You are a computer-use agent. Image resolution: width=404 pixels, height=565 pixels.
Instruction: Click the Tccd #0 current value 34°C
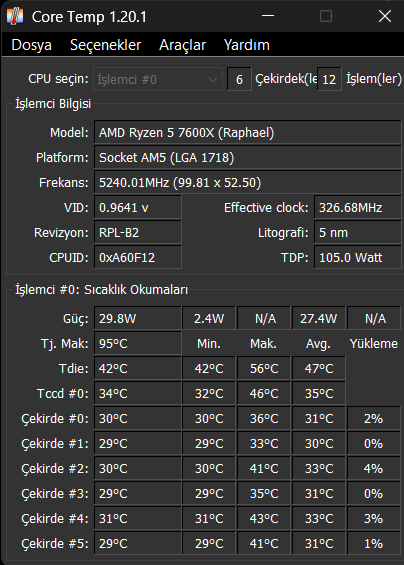[x=138, y=393]
